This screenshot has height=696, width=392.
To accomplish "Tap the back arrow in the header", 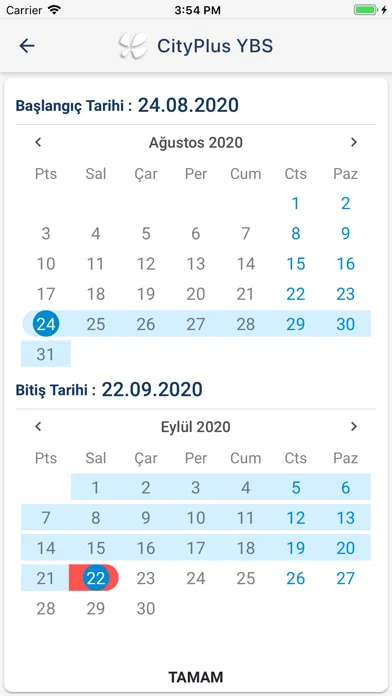I will click(x=27, y=45).
